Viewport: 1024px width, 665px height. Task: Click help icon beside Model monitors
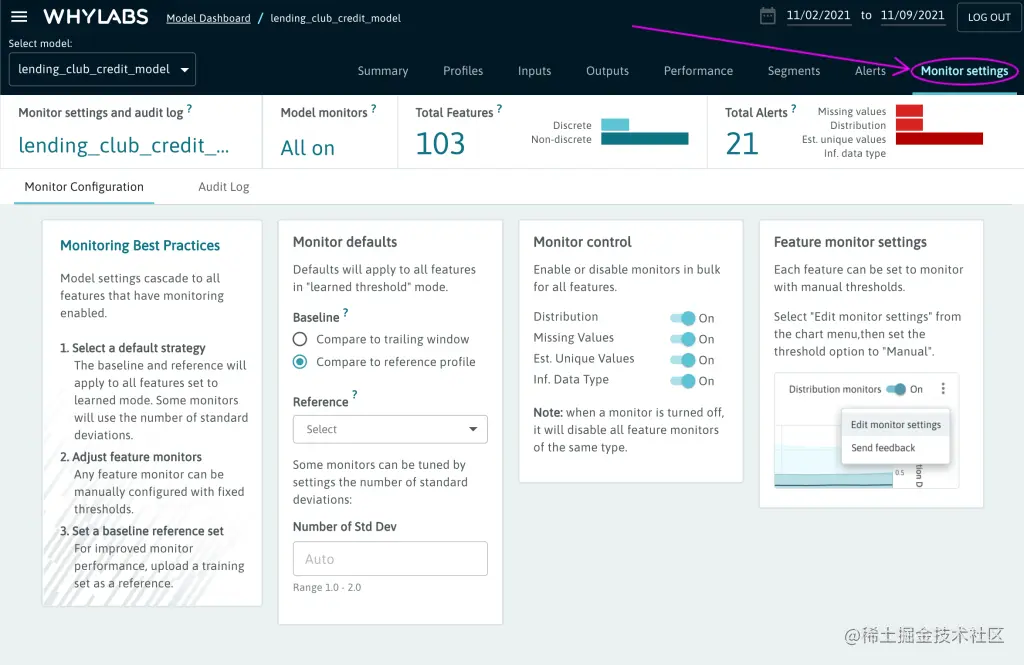(374, 109)
